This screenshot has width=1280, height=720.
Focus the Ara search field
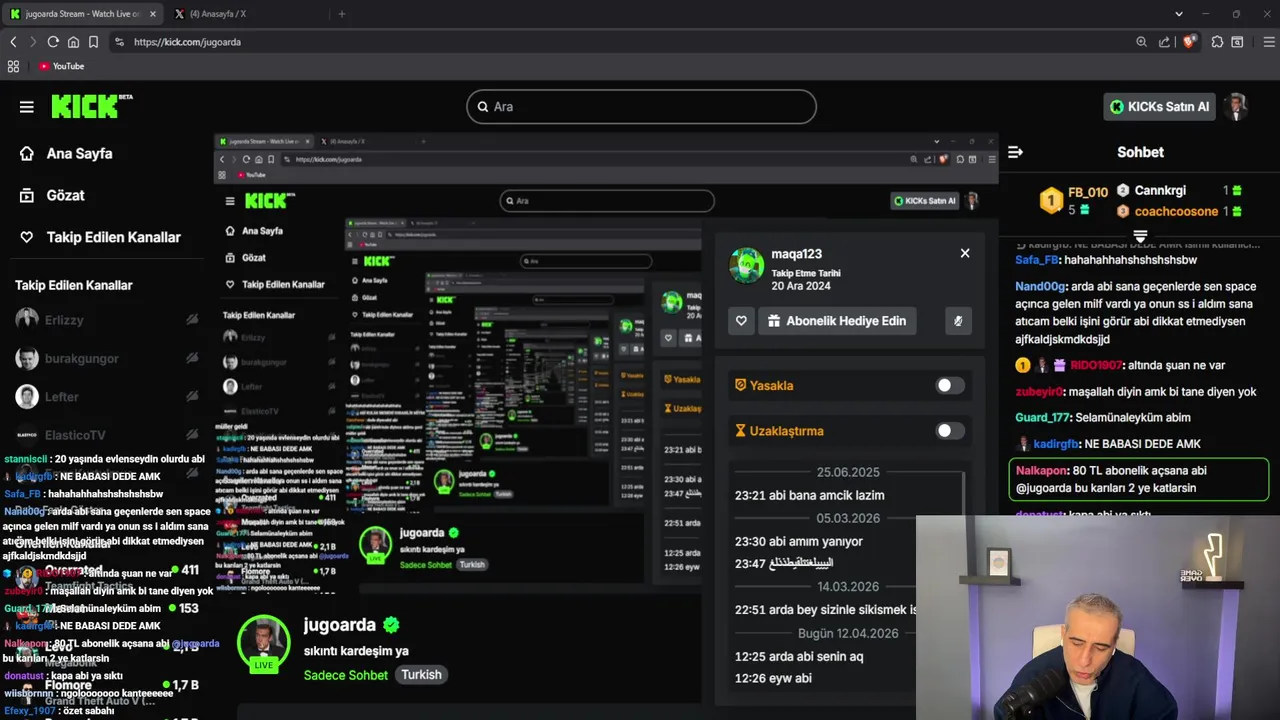pyautogui.click(x=641, y=107)
